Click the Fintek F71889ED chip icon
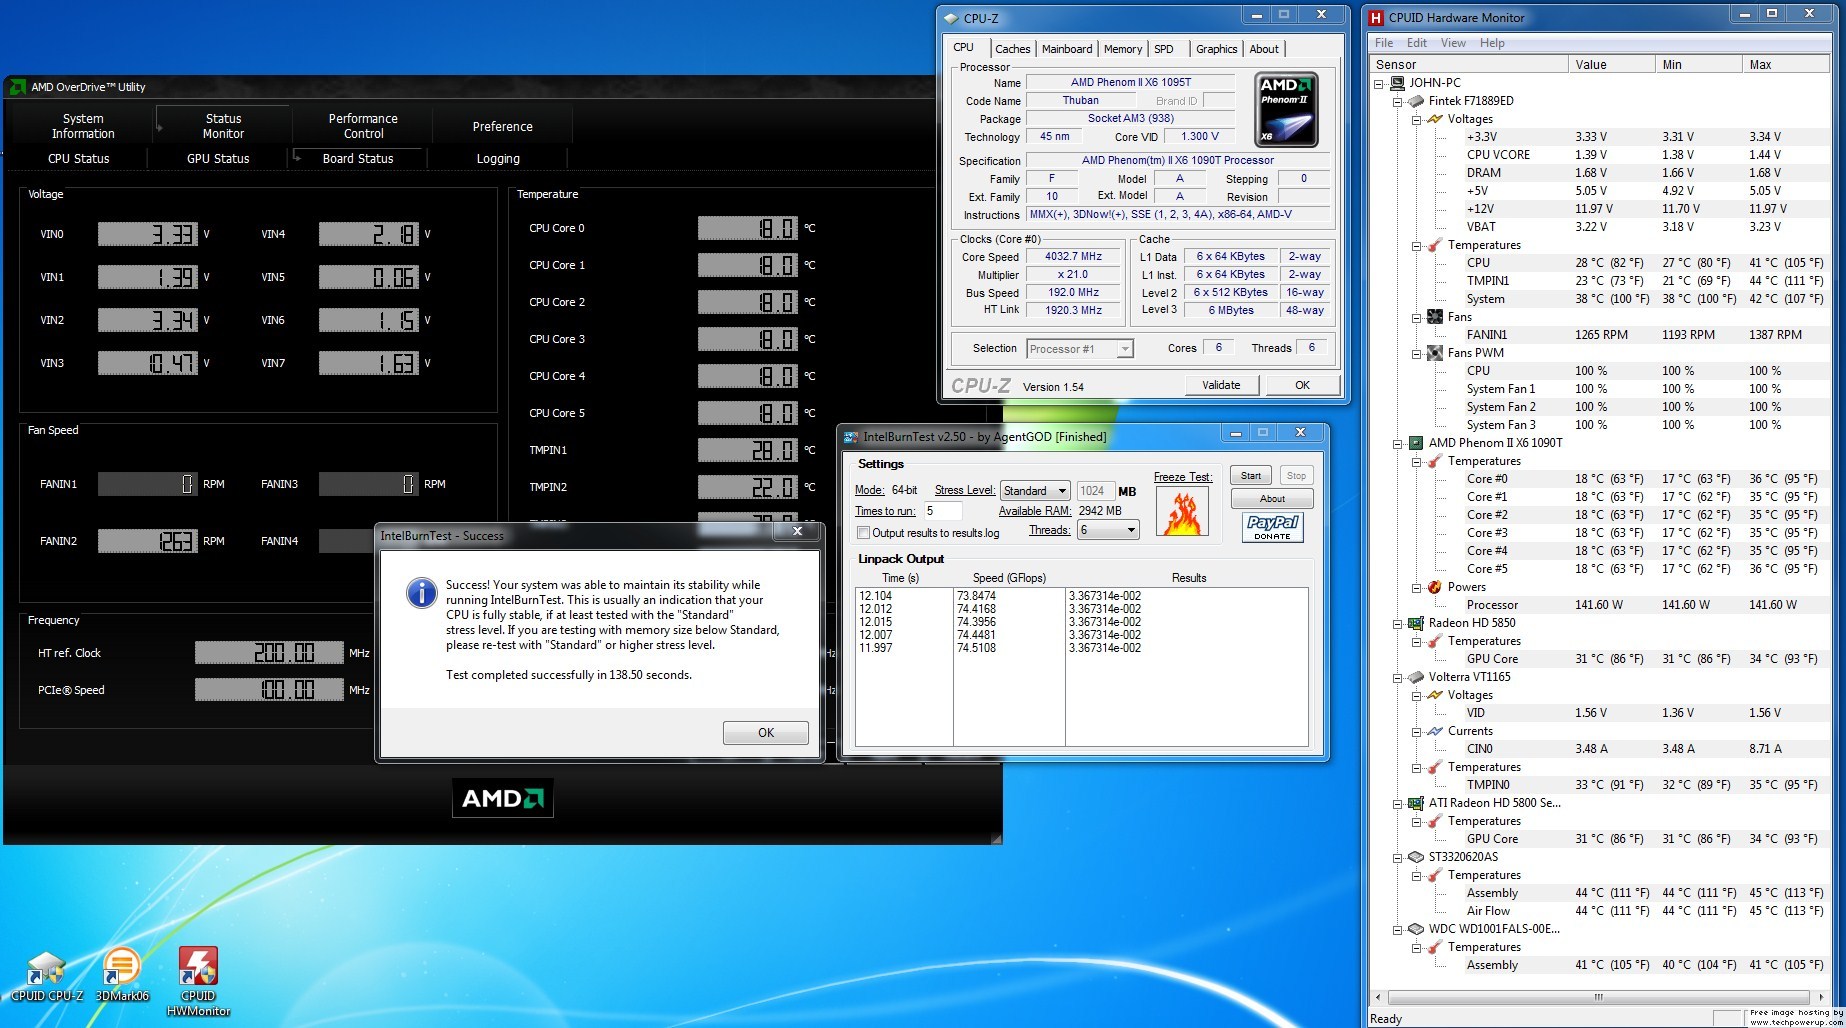Screen dimensions: 1846x1028 point(1416,101)
